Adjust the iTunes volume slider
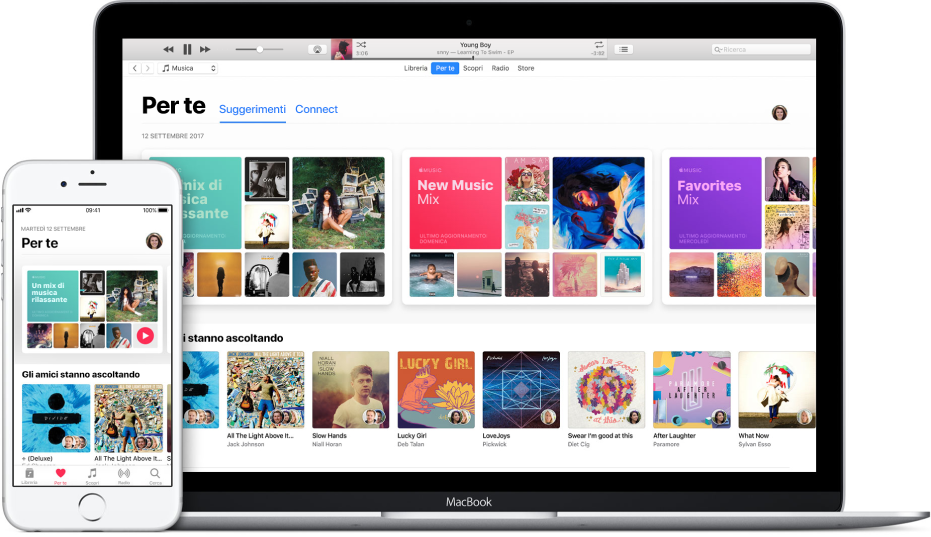 click(x=259, y=49)
